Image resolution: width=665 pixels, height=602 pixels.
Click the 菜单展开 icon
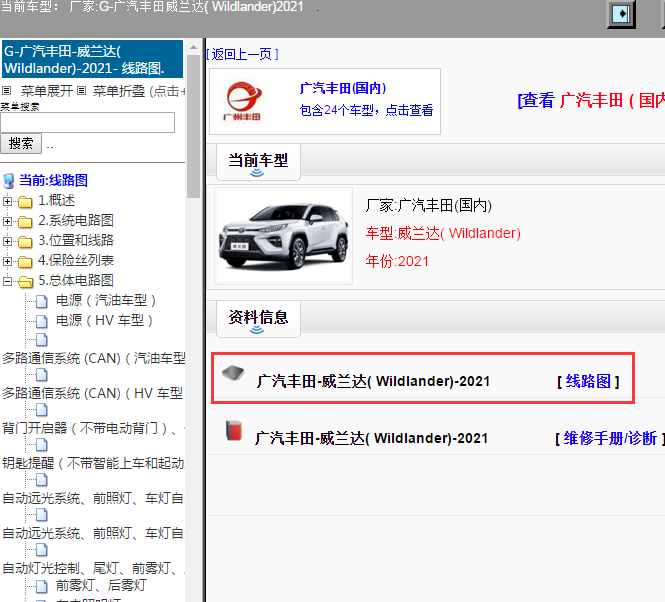(6, 90)
